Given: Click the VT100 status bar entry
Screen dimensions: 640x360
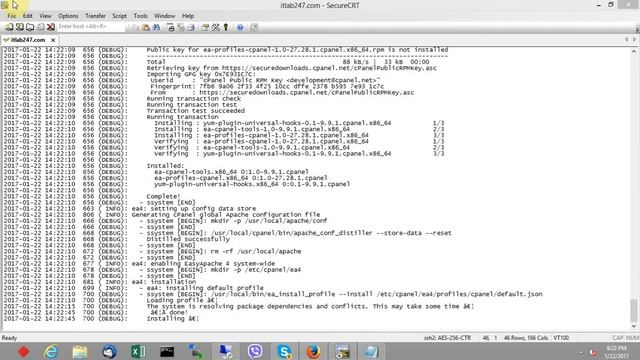Looking at the screenshot, I should pos(561,338).
